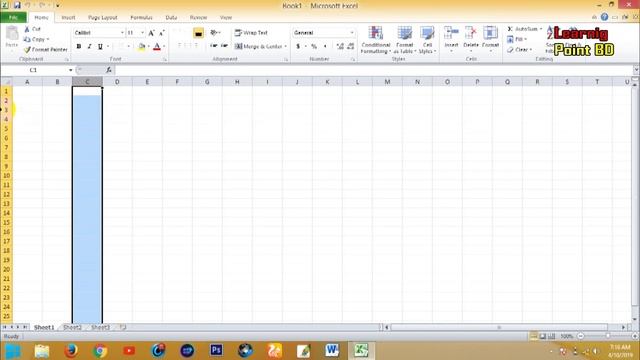The image size is (640, 360).
Task: Open Conditional Formatting icon
Action: [x=376, y=33]
